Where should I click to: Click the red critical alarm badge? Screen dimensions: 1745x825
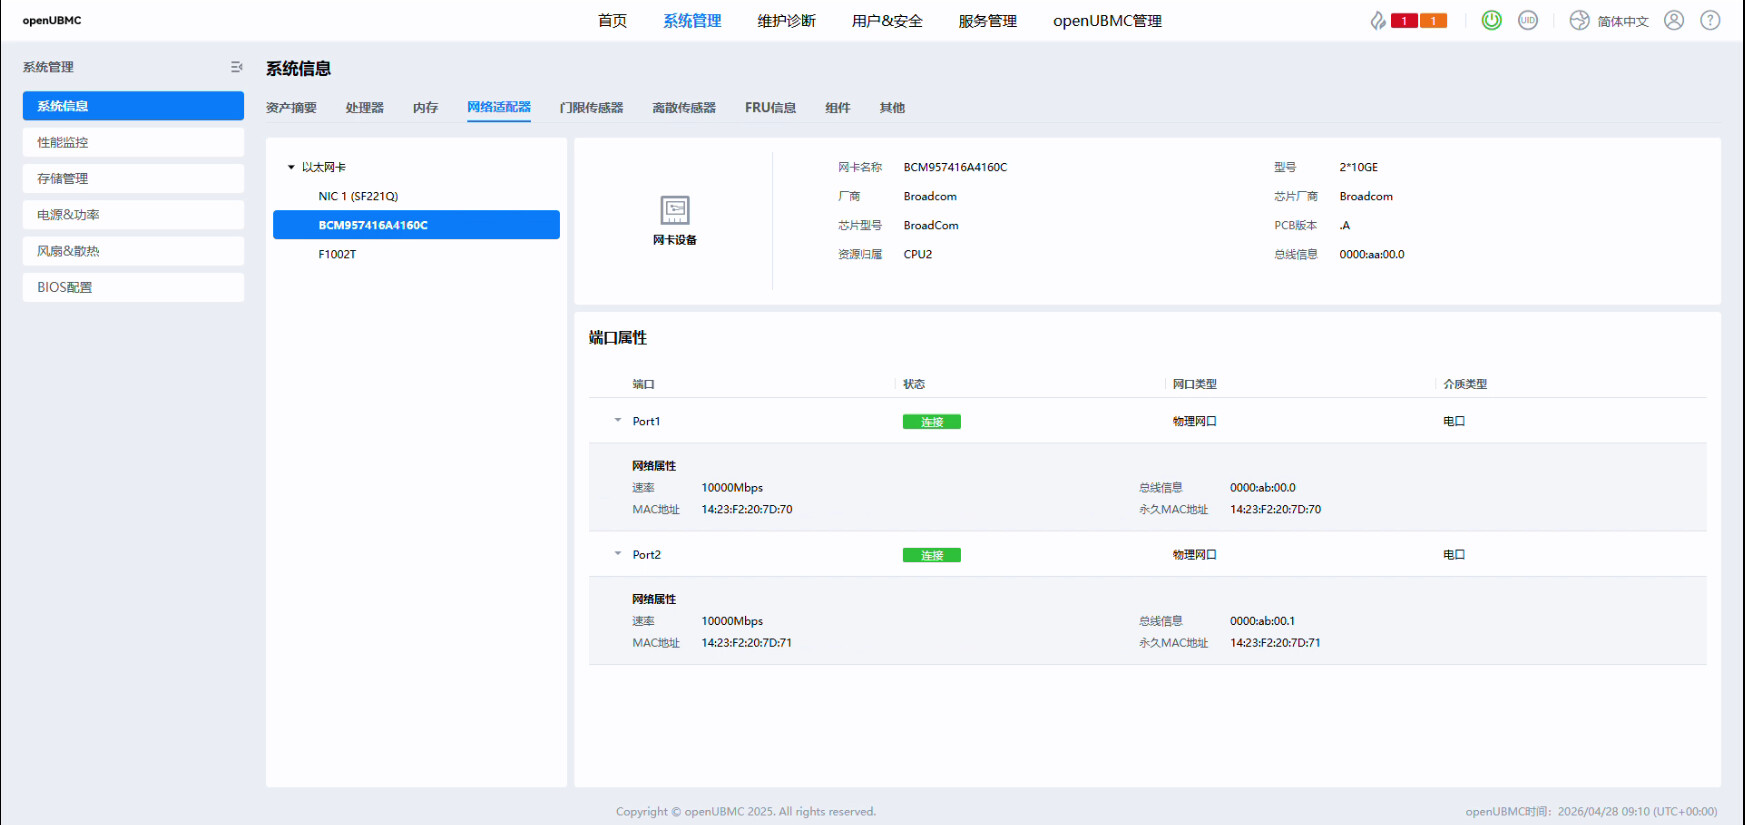pos(1404,21)
